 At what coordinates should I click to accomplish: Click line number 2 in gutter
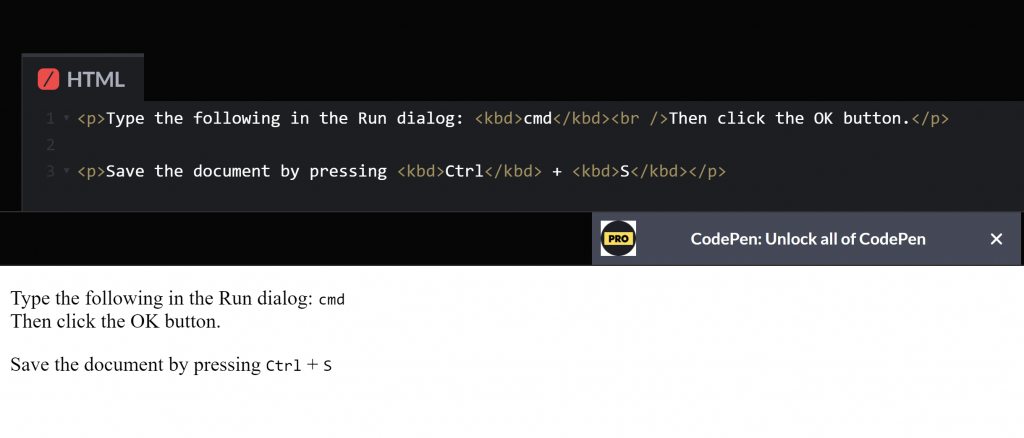click(49, 145)
